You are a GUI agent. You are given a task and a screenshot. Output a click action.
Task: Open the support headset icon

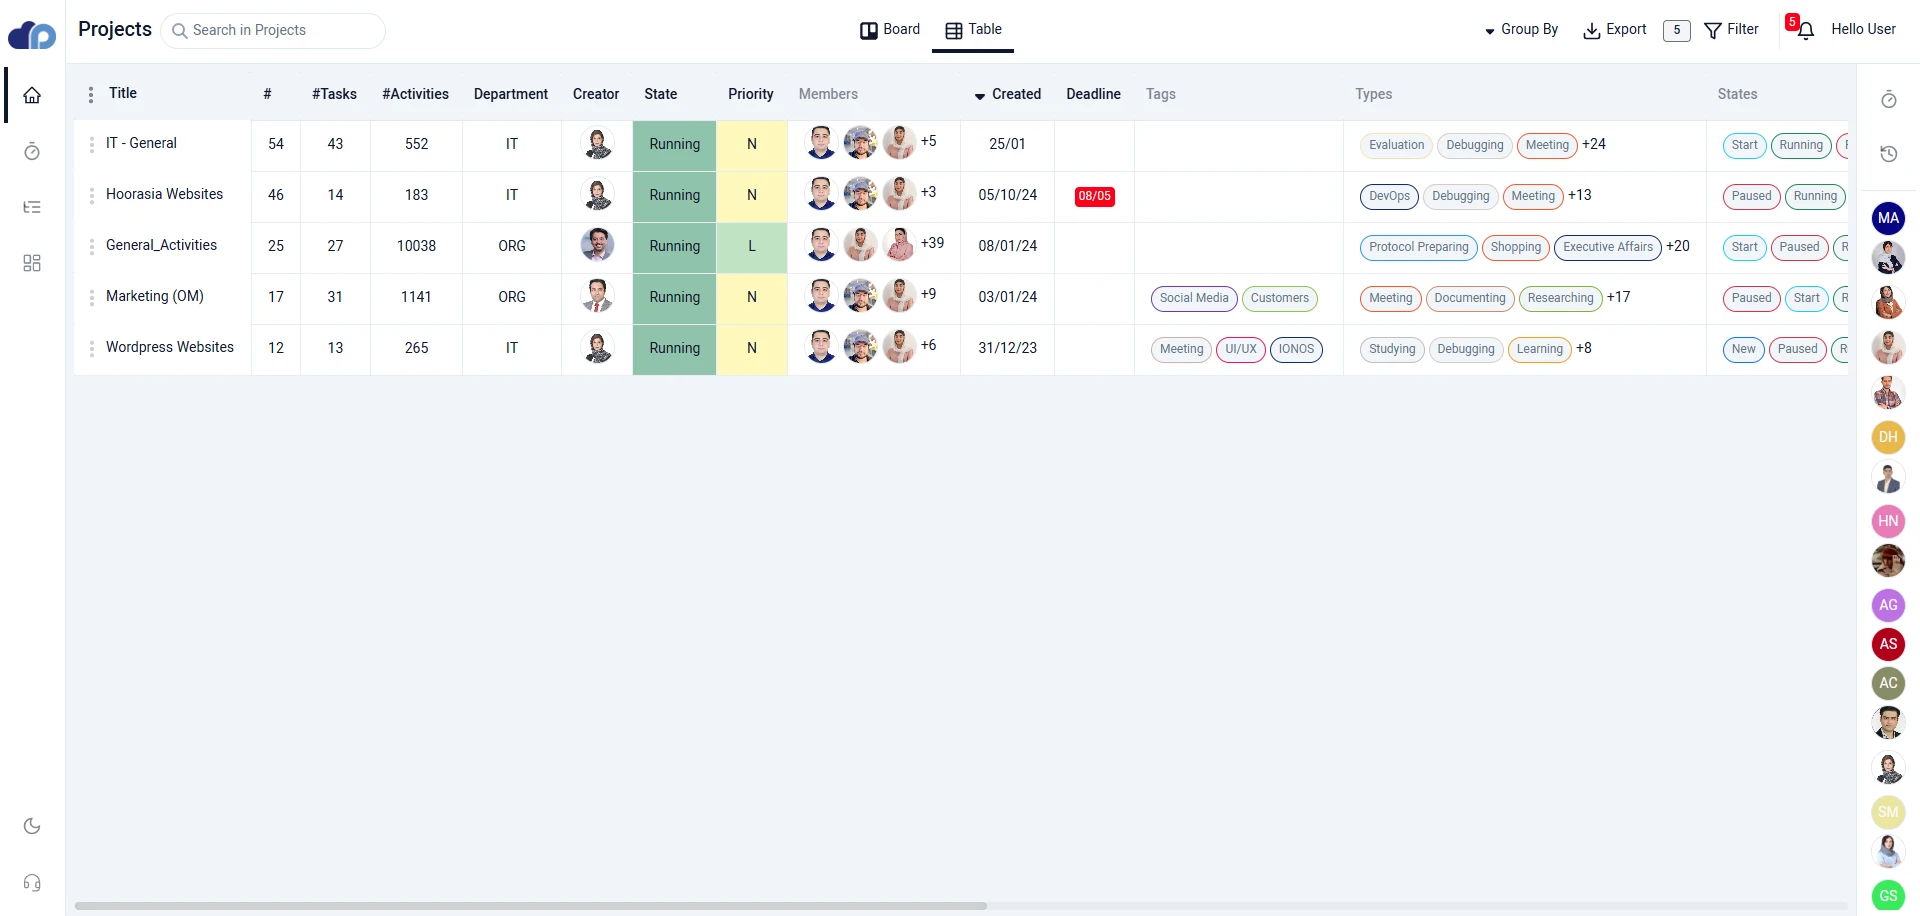click(32, 883)
